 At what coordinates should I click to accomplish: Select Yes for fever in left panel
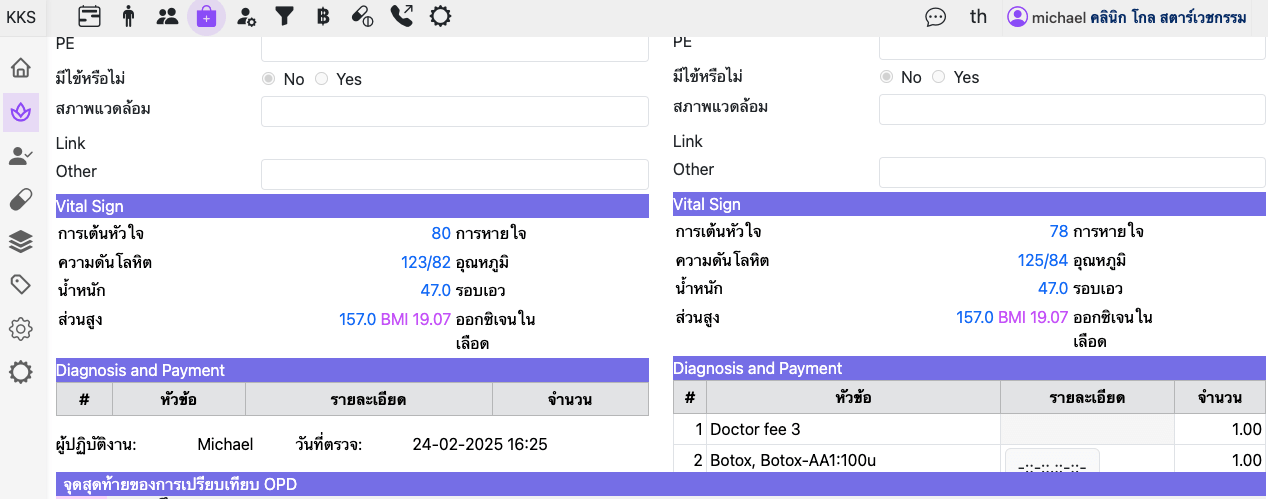[x=322, y=79]
